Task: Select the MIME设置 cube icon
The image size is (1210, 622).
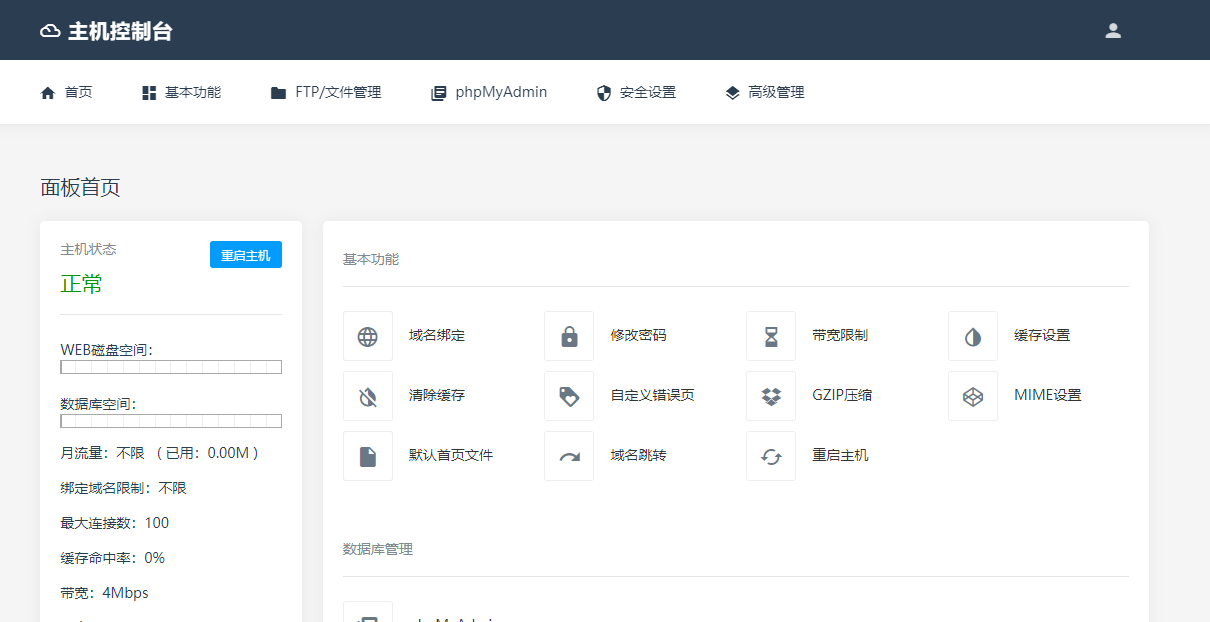Action: [x=972, y=395]
